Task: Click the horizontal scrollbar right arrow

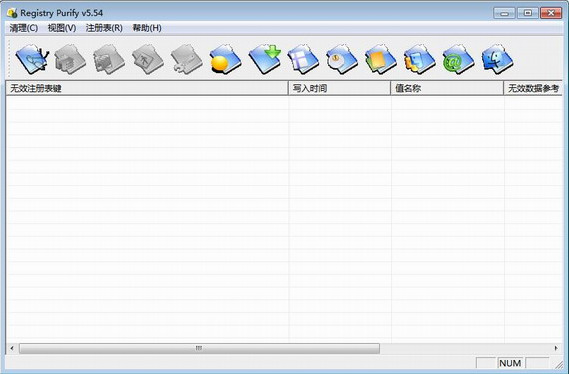Action: (556, 348)
